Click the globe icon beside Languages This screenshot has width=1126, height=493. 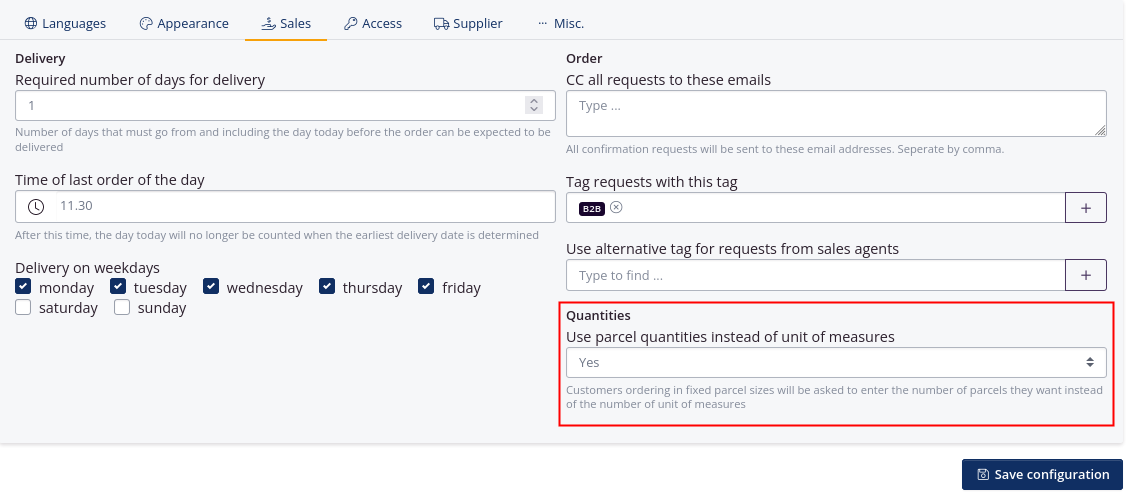pos(30,23)
